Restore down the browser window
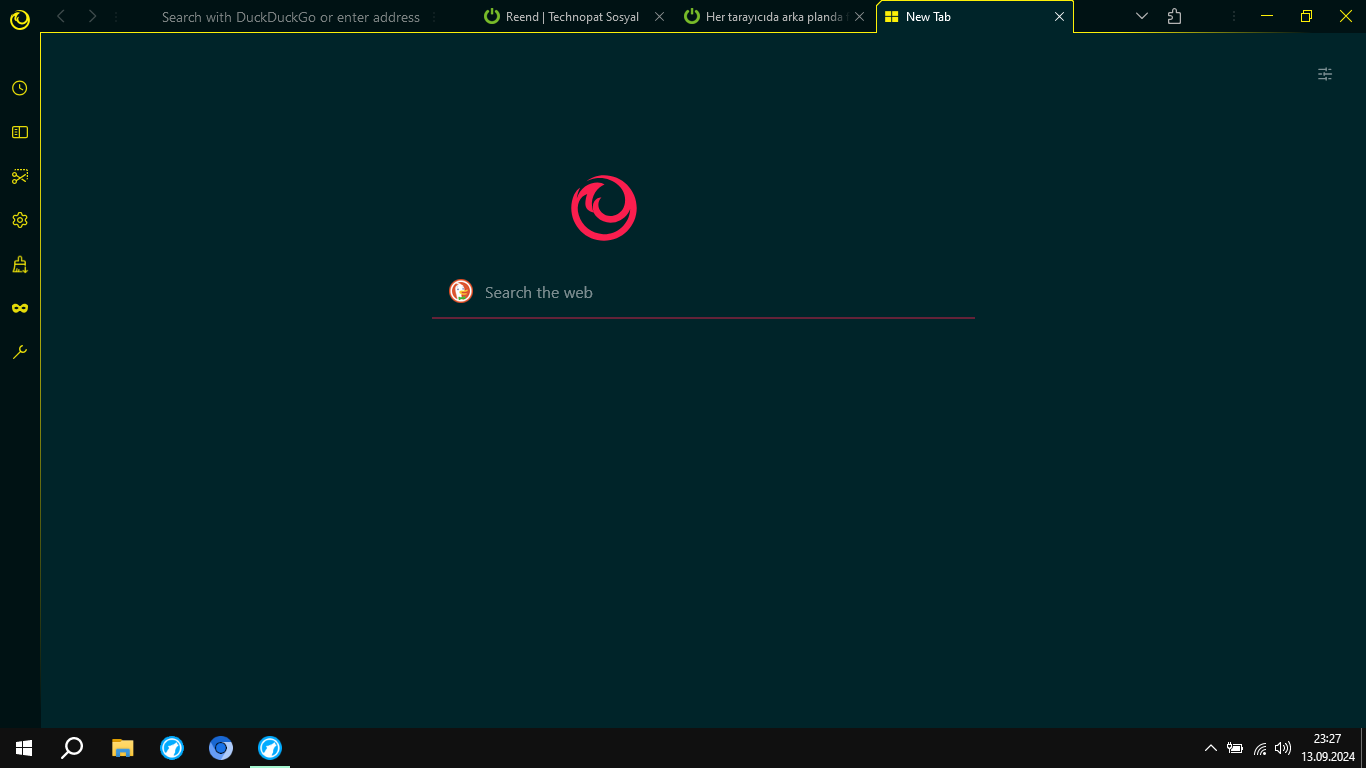The height and width of the screenshot is (768, 1366). [x=1306, y=16]
